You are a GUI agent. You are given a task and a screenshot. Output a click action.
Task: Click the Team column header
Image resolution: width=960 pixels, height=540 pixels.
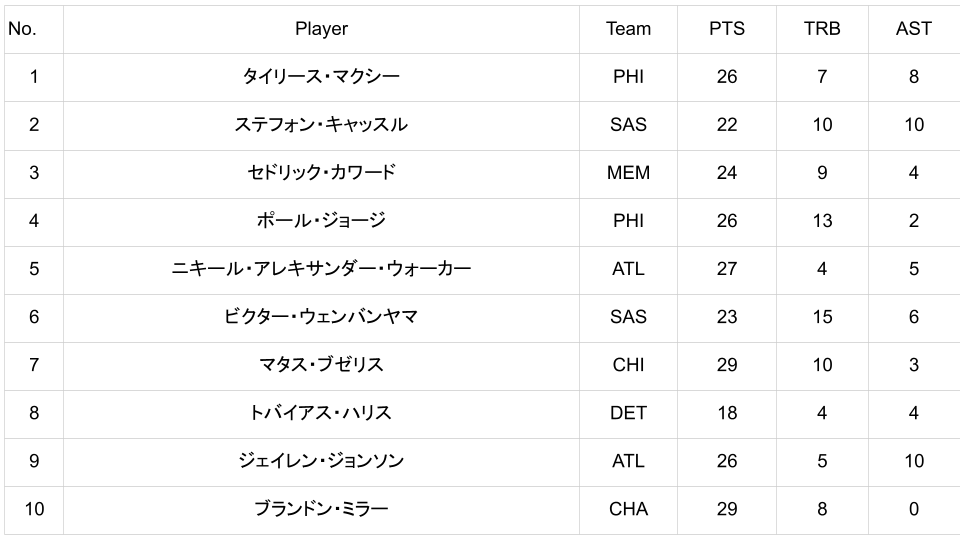[628, 29]
